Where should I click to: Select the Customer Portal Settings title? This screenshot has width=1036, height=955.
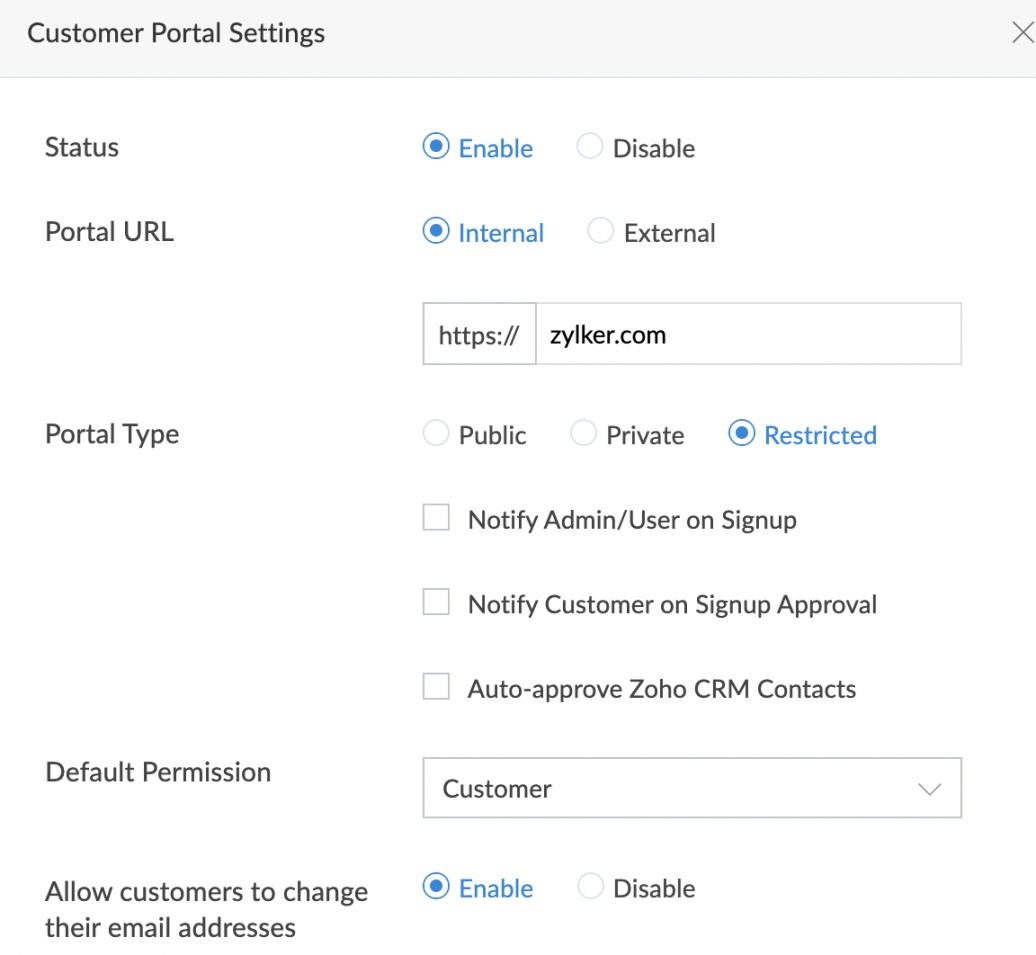[176, 32]
